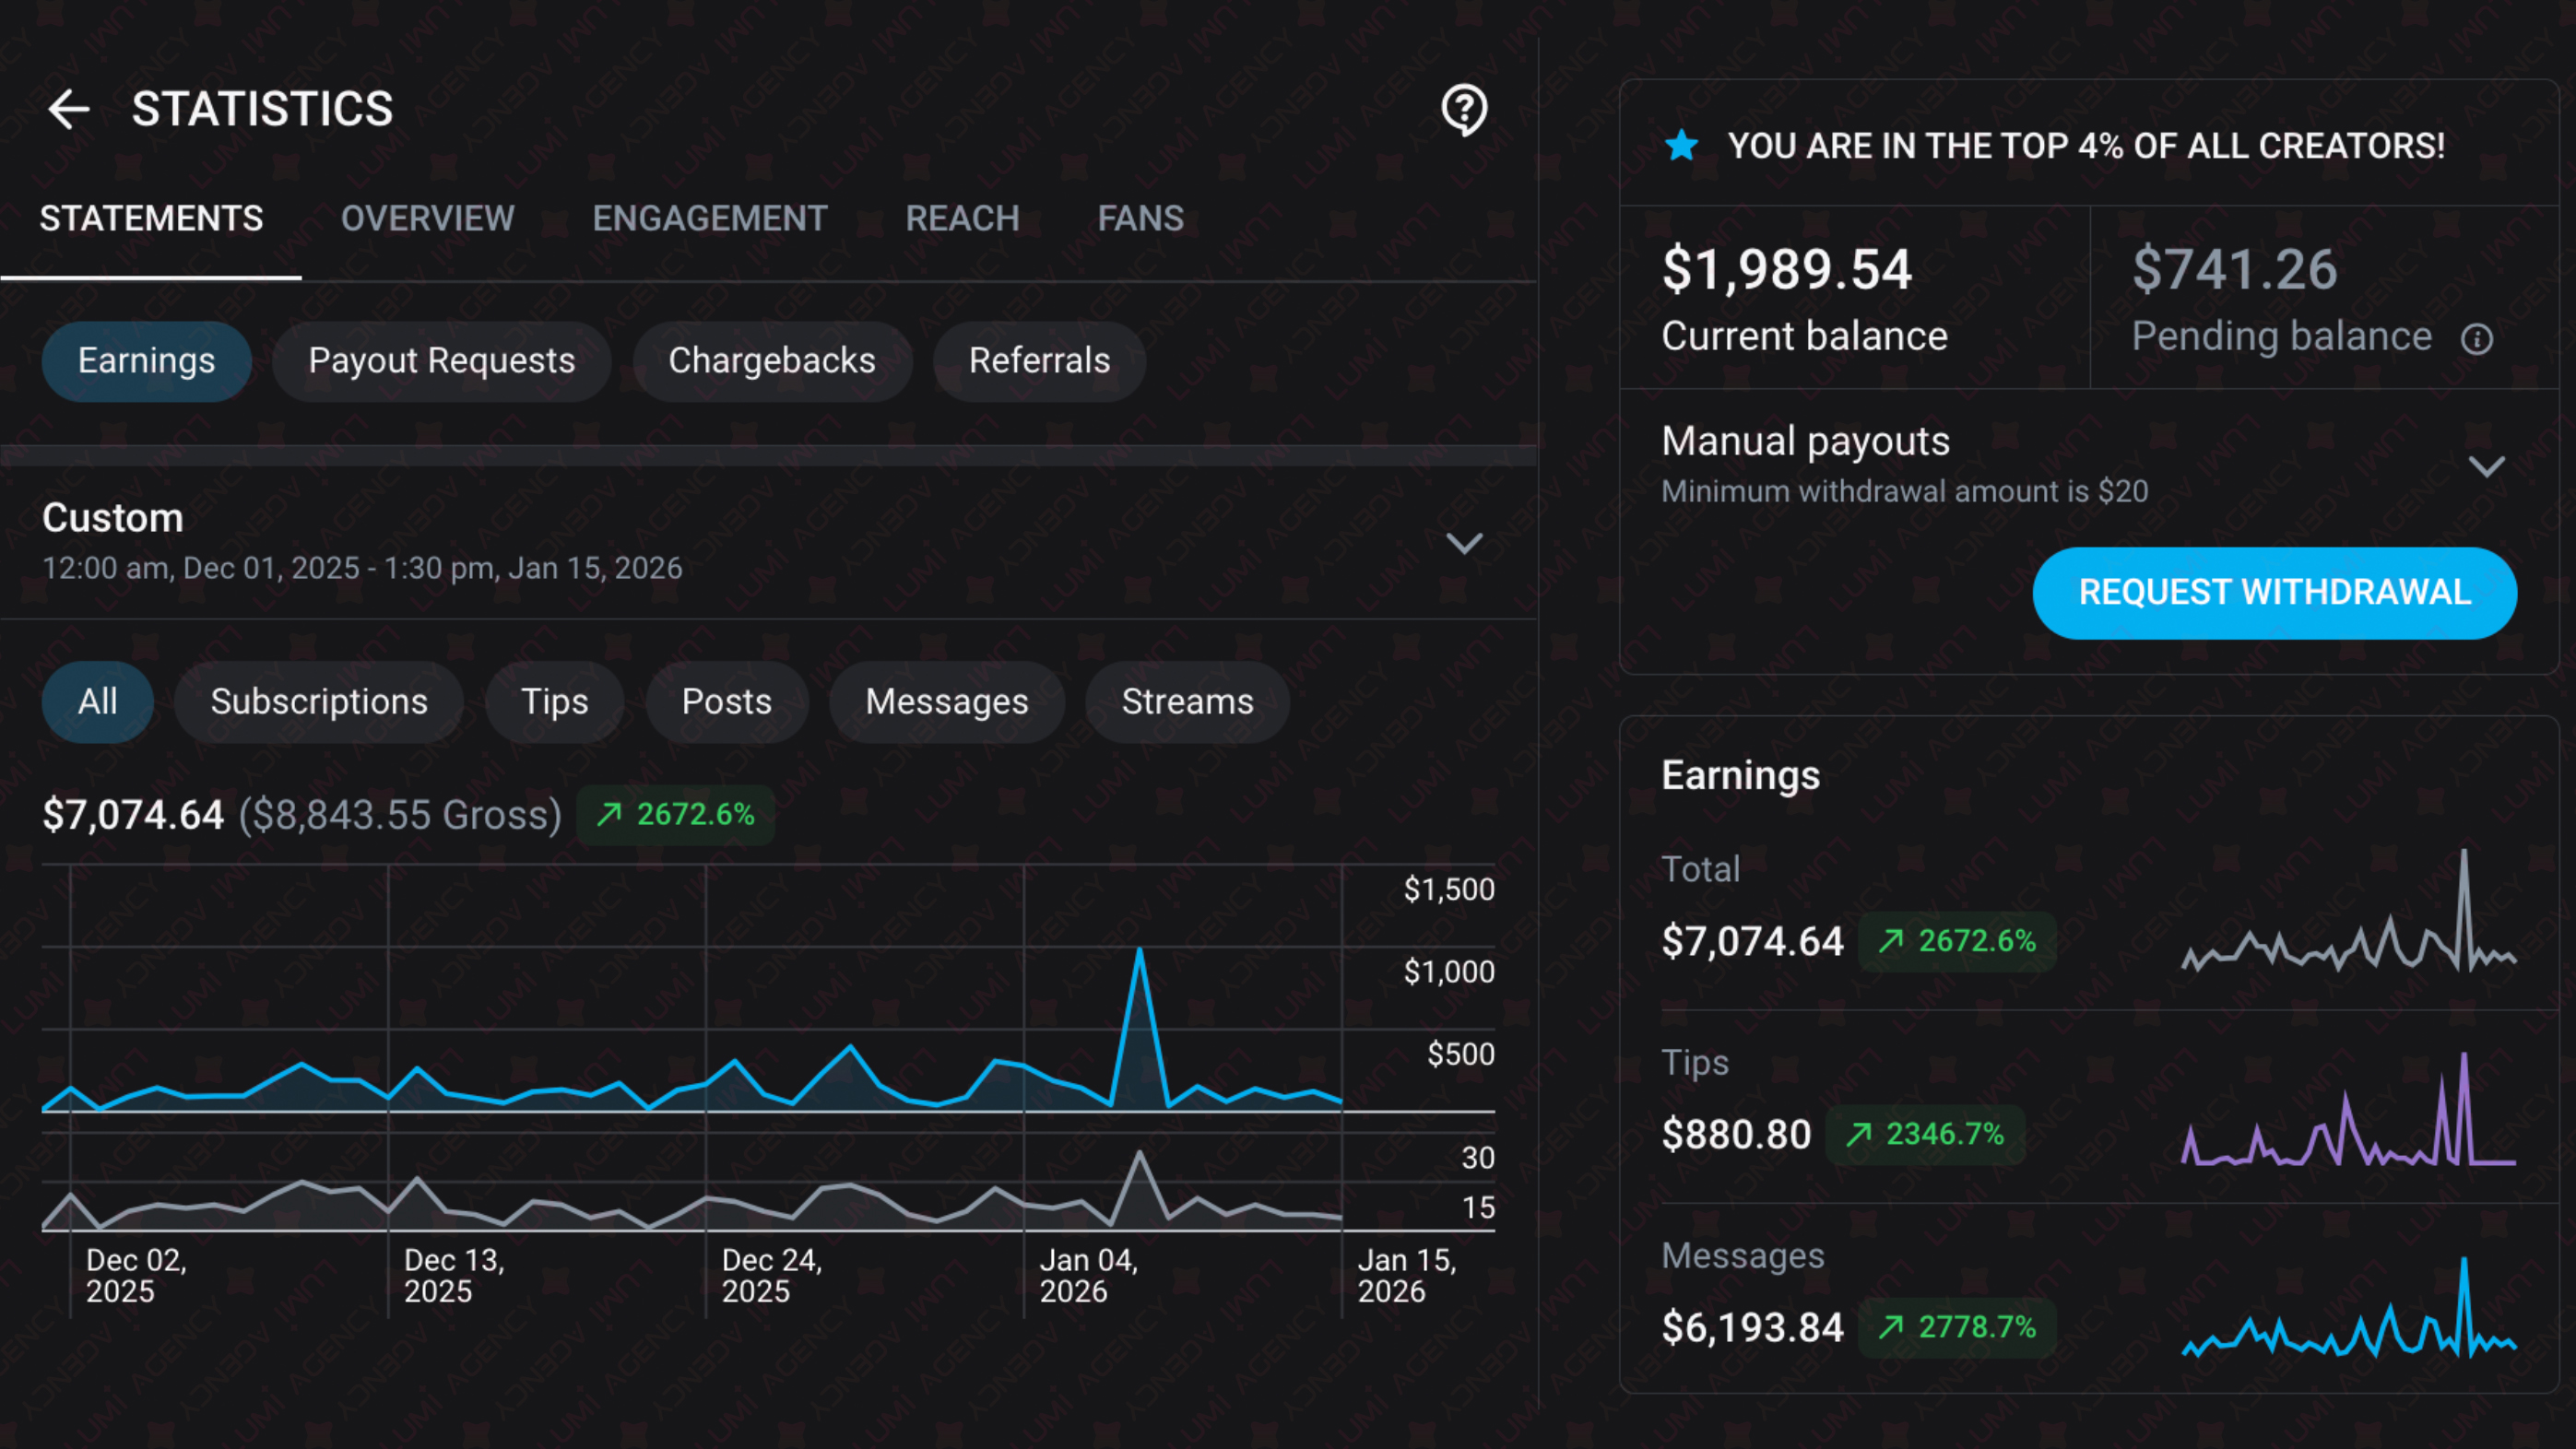Filter earnings by Subscriptions

[x=319, y=702]
